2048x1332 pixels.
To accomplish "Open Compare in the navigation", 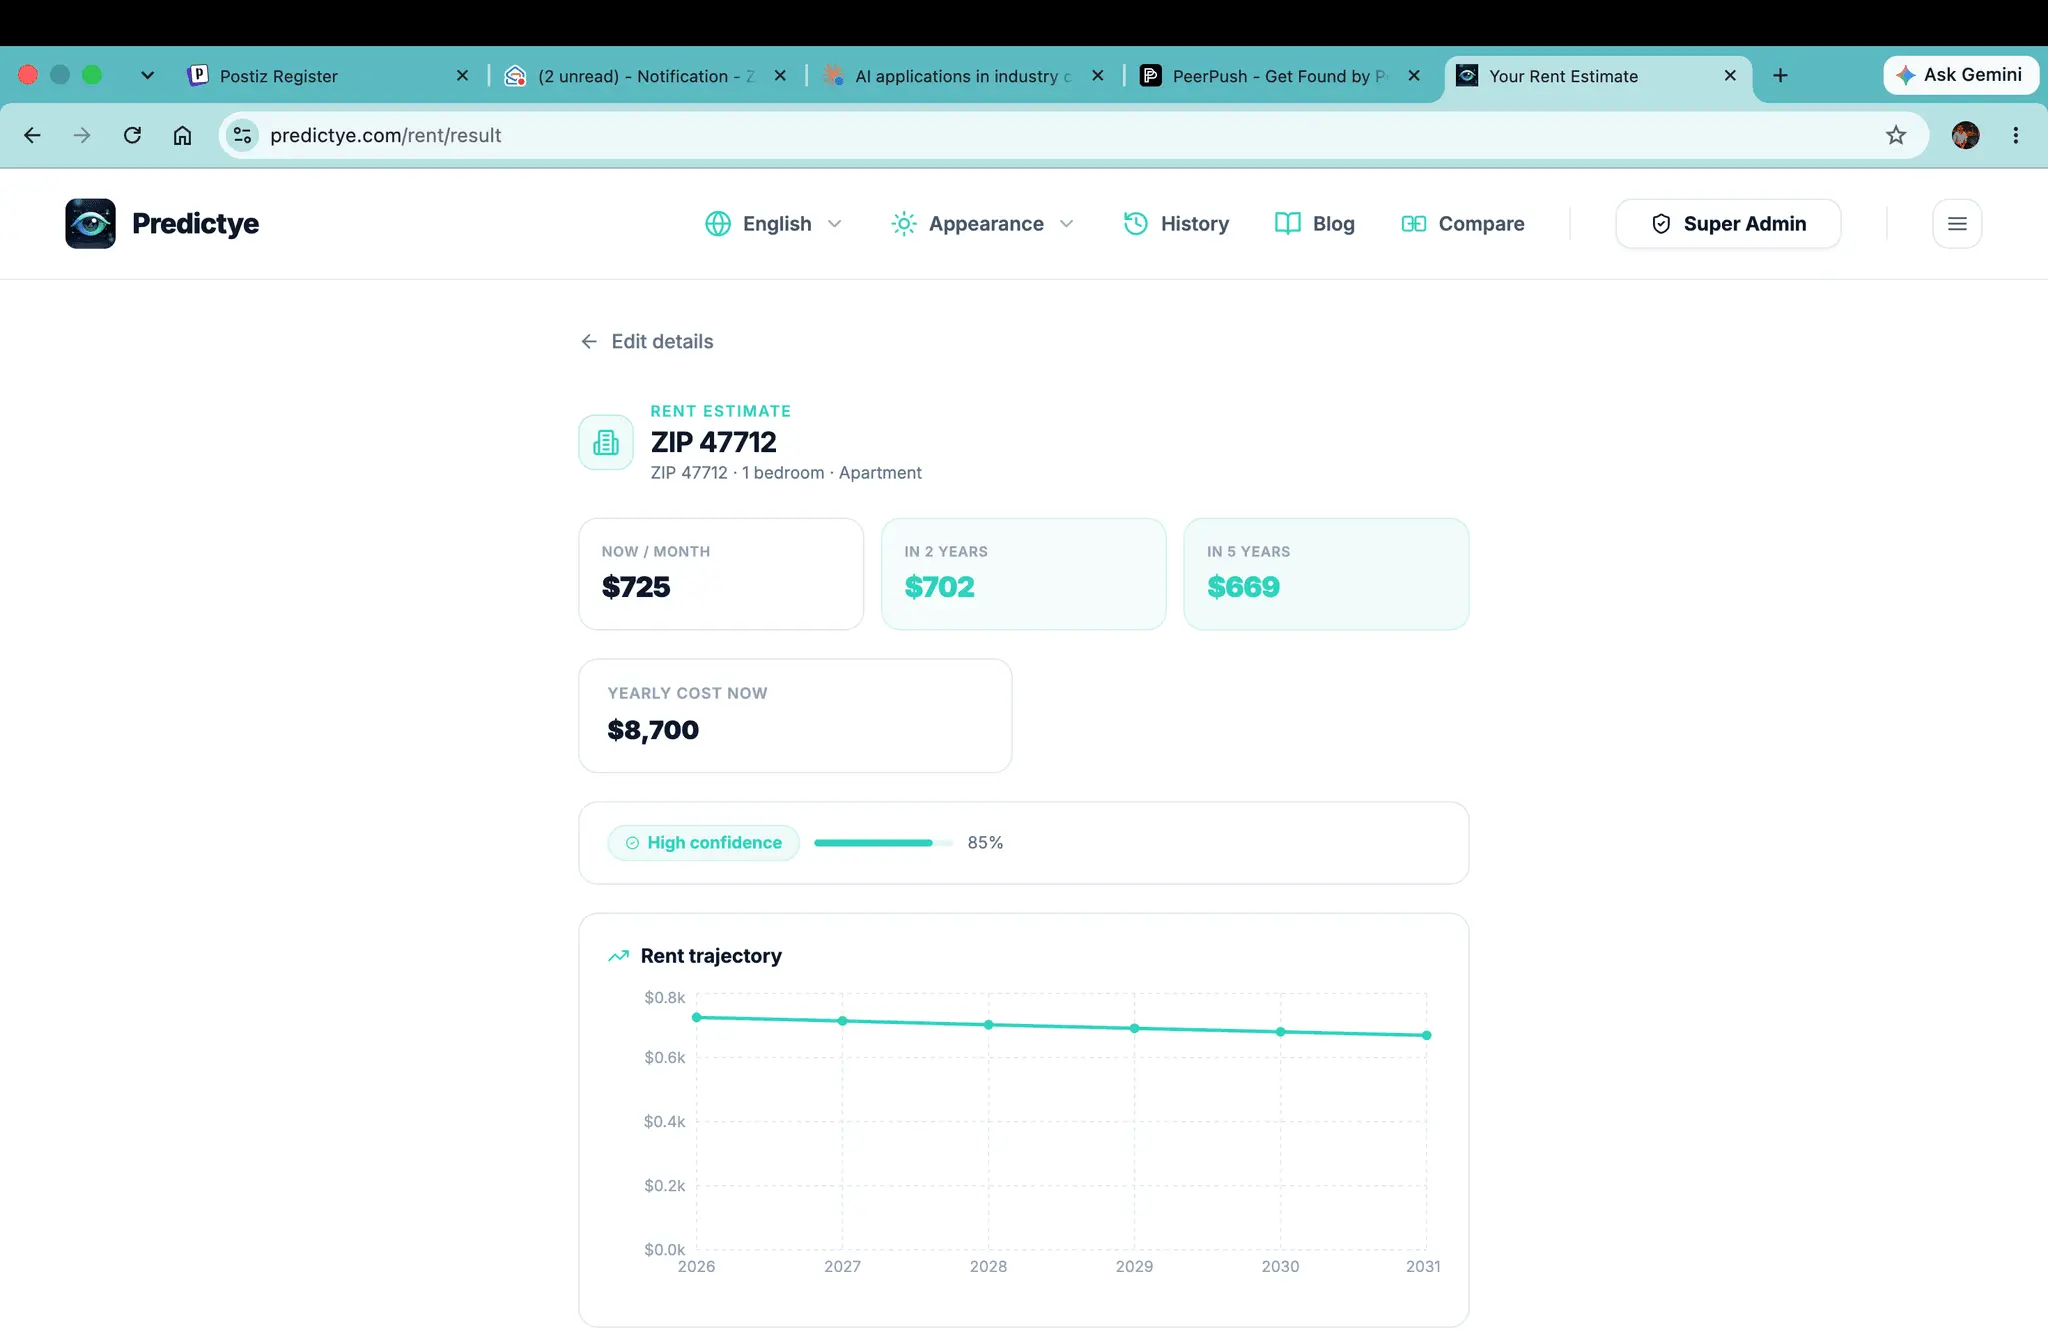I will tap(1462, 224).
